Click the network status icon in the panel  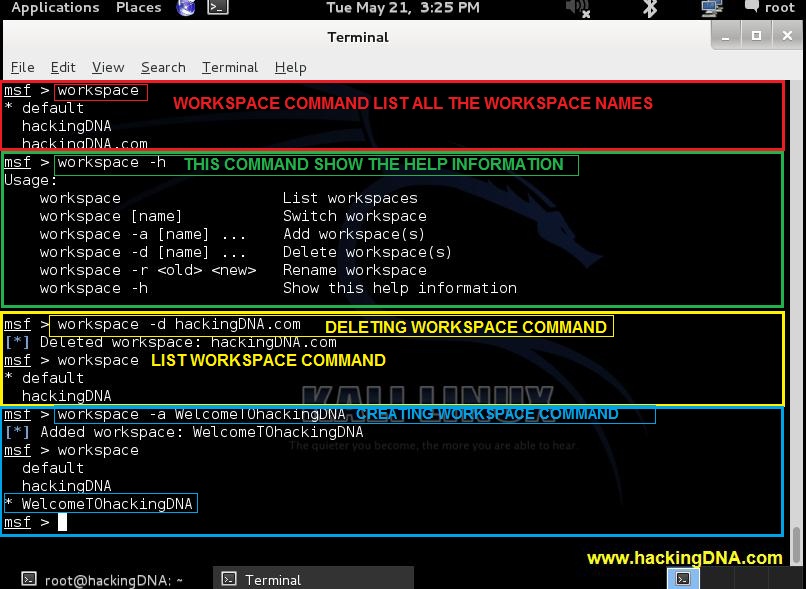(712, 7)
